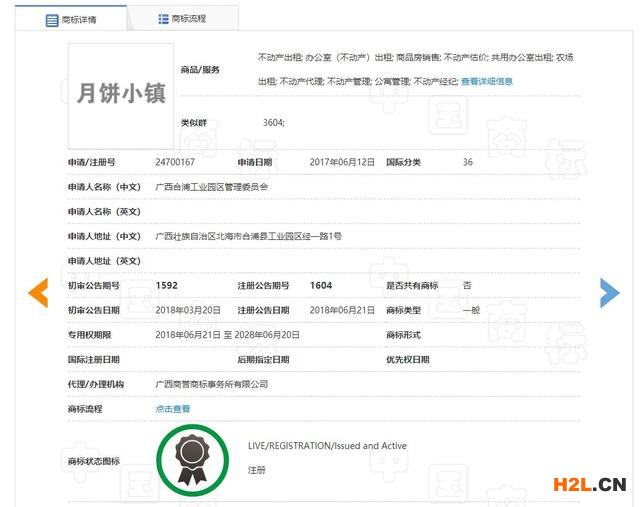Image resolution: width=640 pixels, height=507 pixels.
Task: Go to previous trademark with orange arrow
Action: (x=38, y=291)
